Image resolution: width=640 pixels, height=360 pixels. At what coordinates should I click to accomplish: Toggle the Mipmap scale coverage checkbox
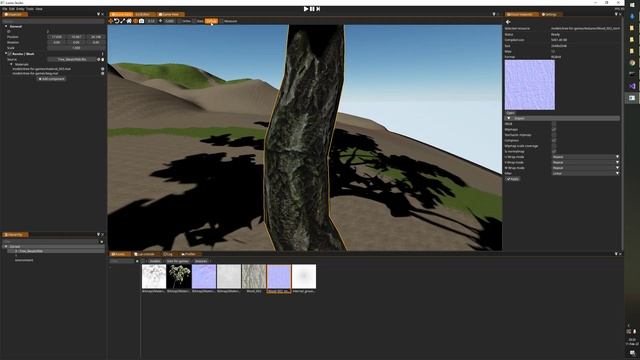click(x=554, y=146)
